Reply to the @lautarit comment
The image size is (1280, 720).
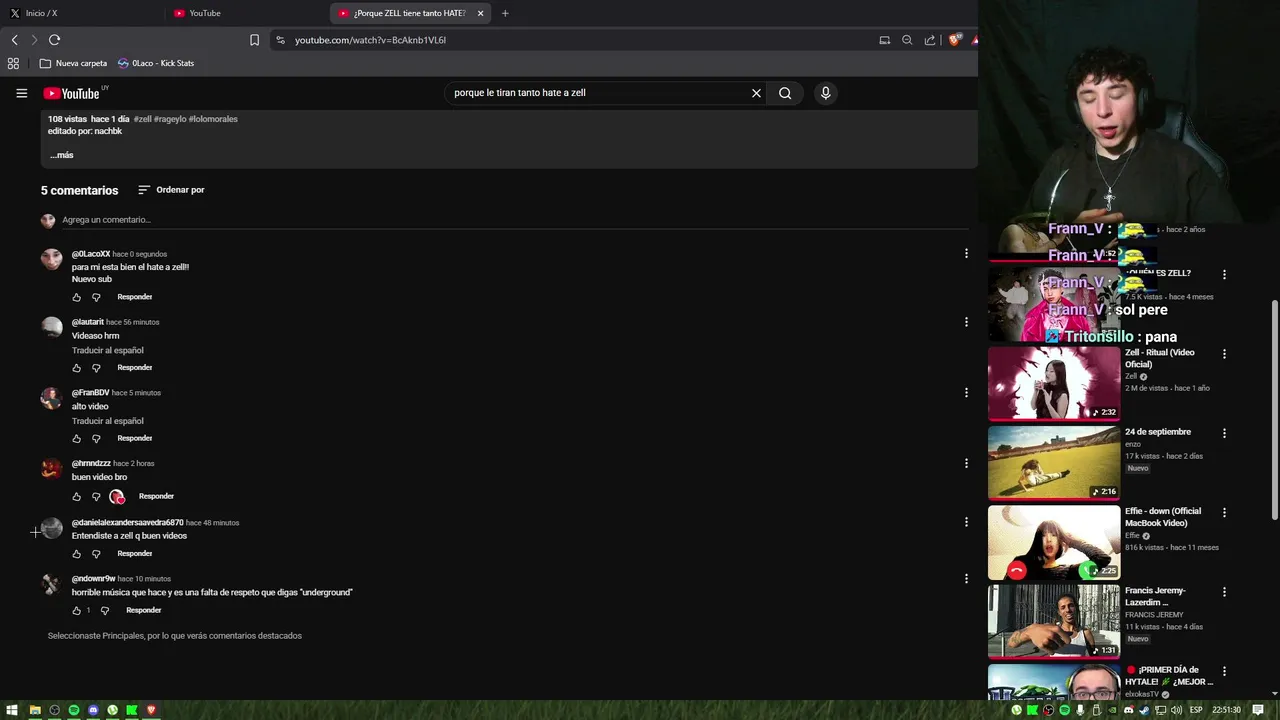pyautogui.click(x=135, y=368)
